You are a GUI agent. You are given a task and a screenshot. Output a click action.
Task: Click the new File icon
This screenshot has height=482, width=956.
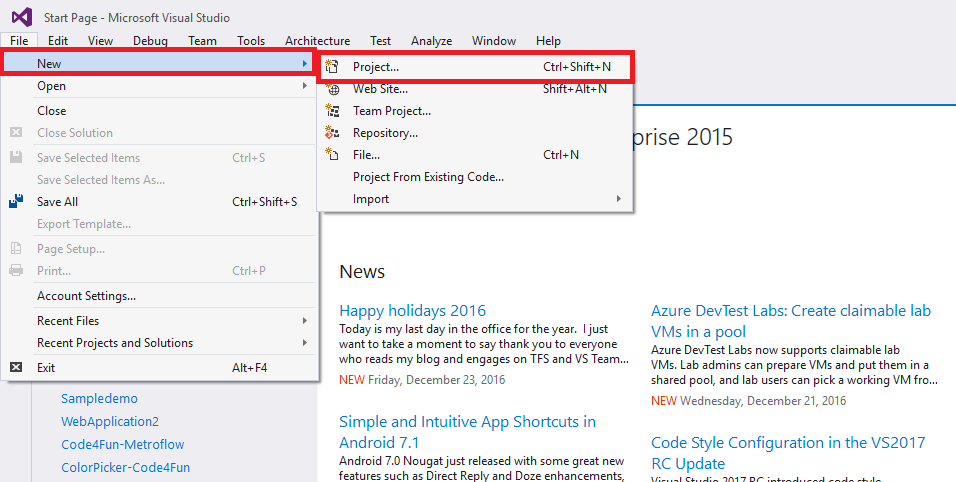(332, 155)
